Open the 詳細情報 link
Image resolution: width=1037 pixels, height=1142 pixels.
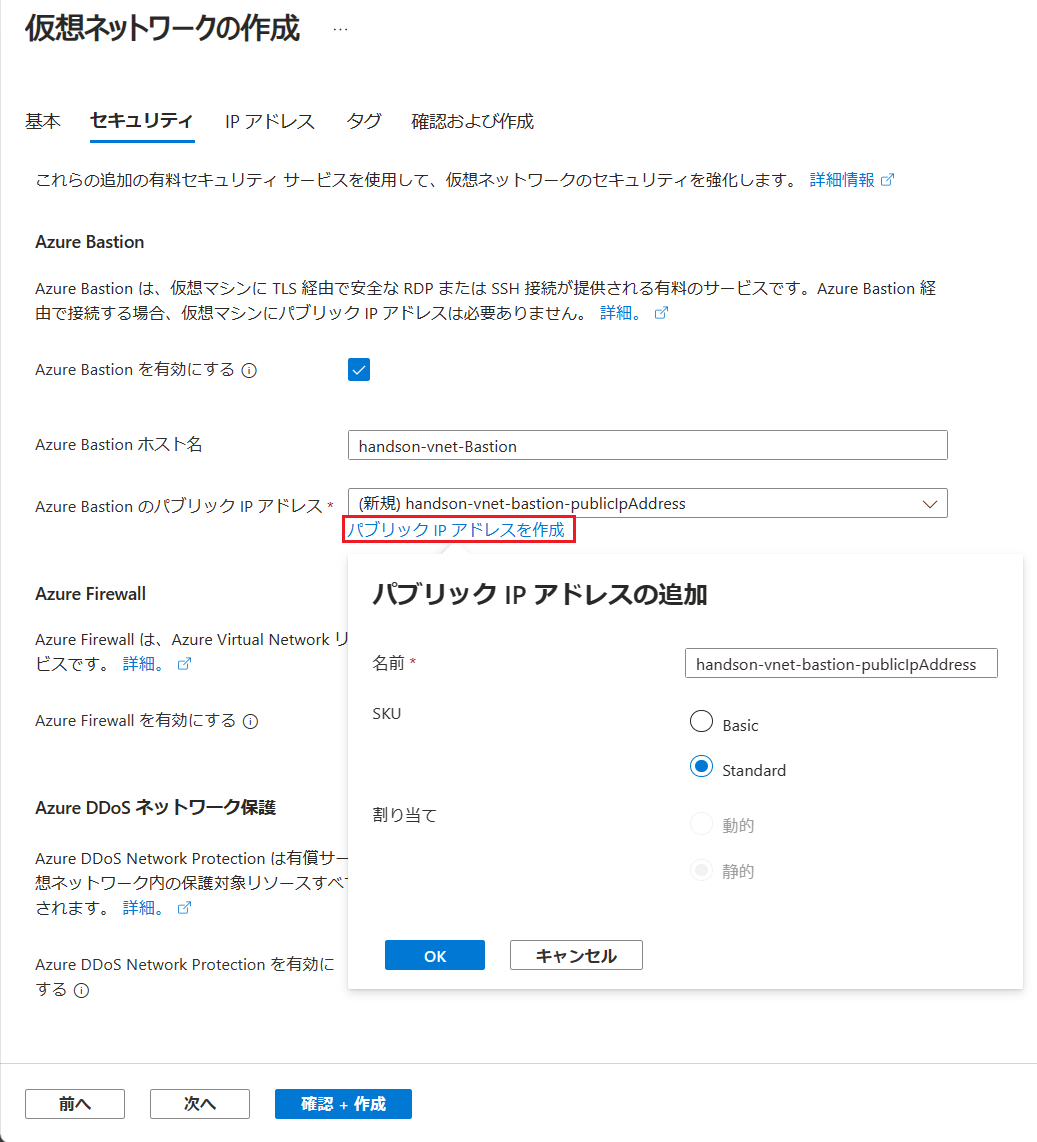843,180
